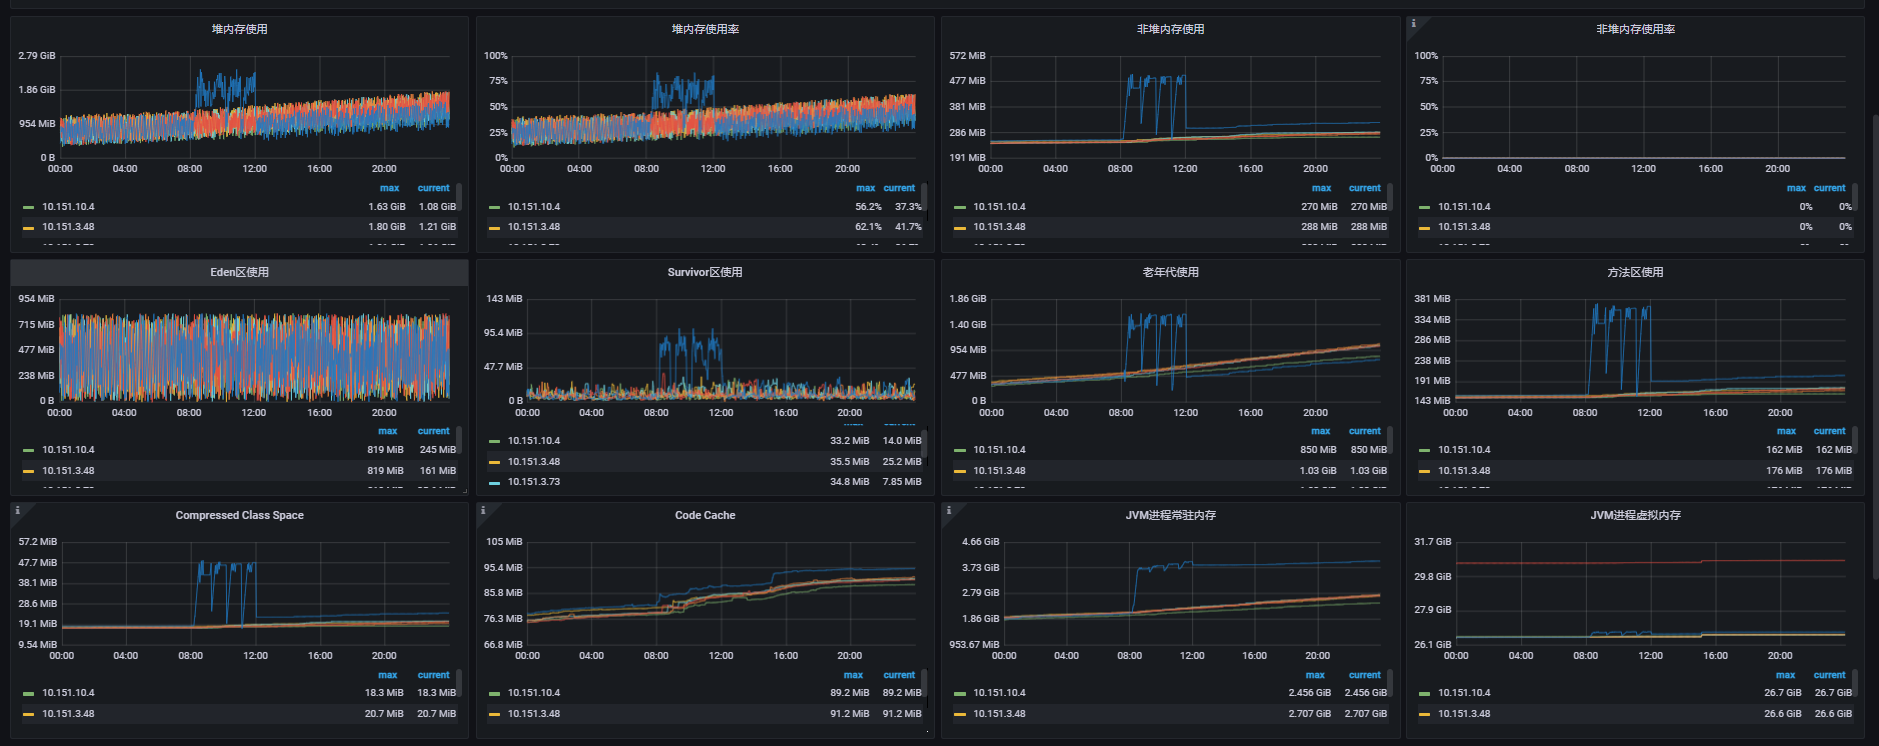Sort Code Cache legend by max column
Screen dimensions: 1879x746
tap(853, 675)
